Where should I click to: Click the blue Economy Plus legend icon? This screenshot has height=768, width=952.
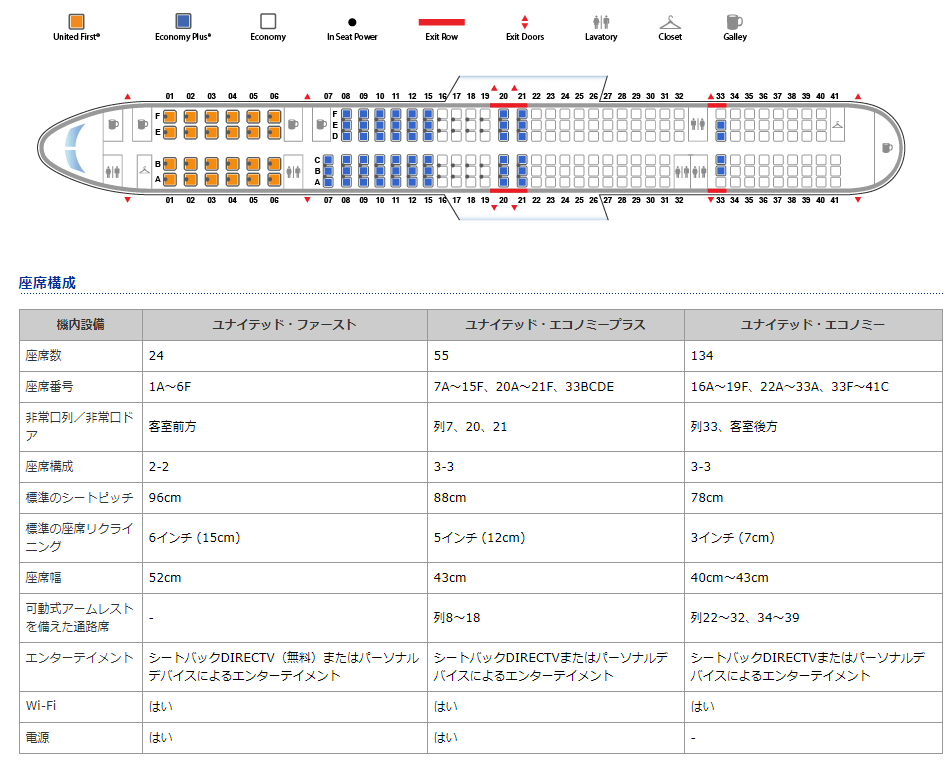click(183, 21)
